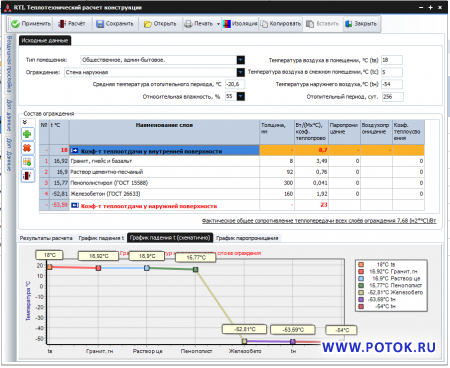
Task: Click Отопительный период days field
Action: pyautogui.click(x=393, y=97)
